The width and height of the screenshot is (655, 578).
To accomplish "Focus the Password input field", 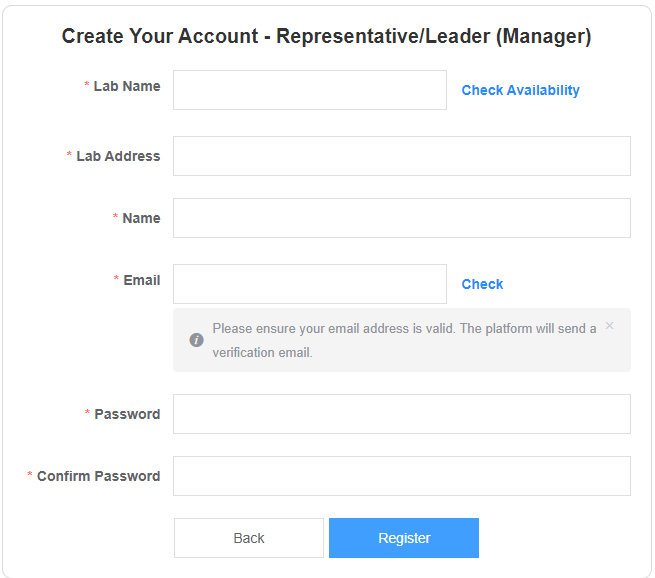I will 402,414.
